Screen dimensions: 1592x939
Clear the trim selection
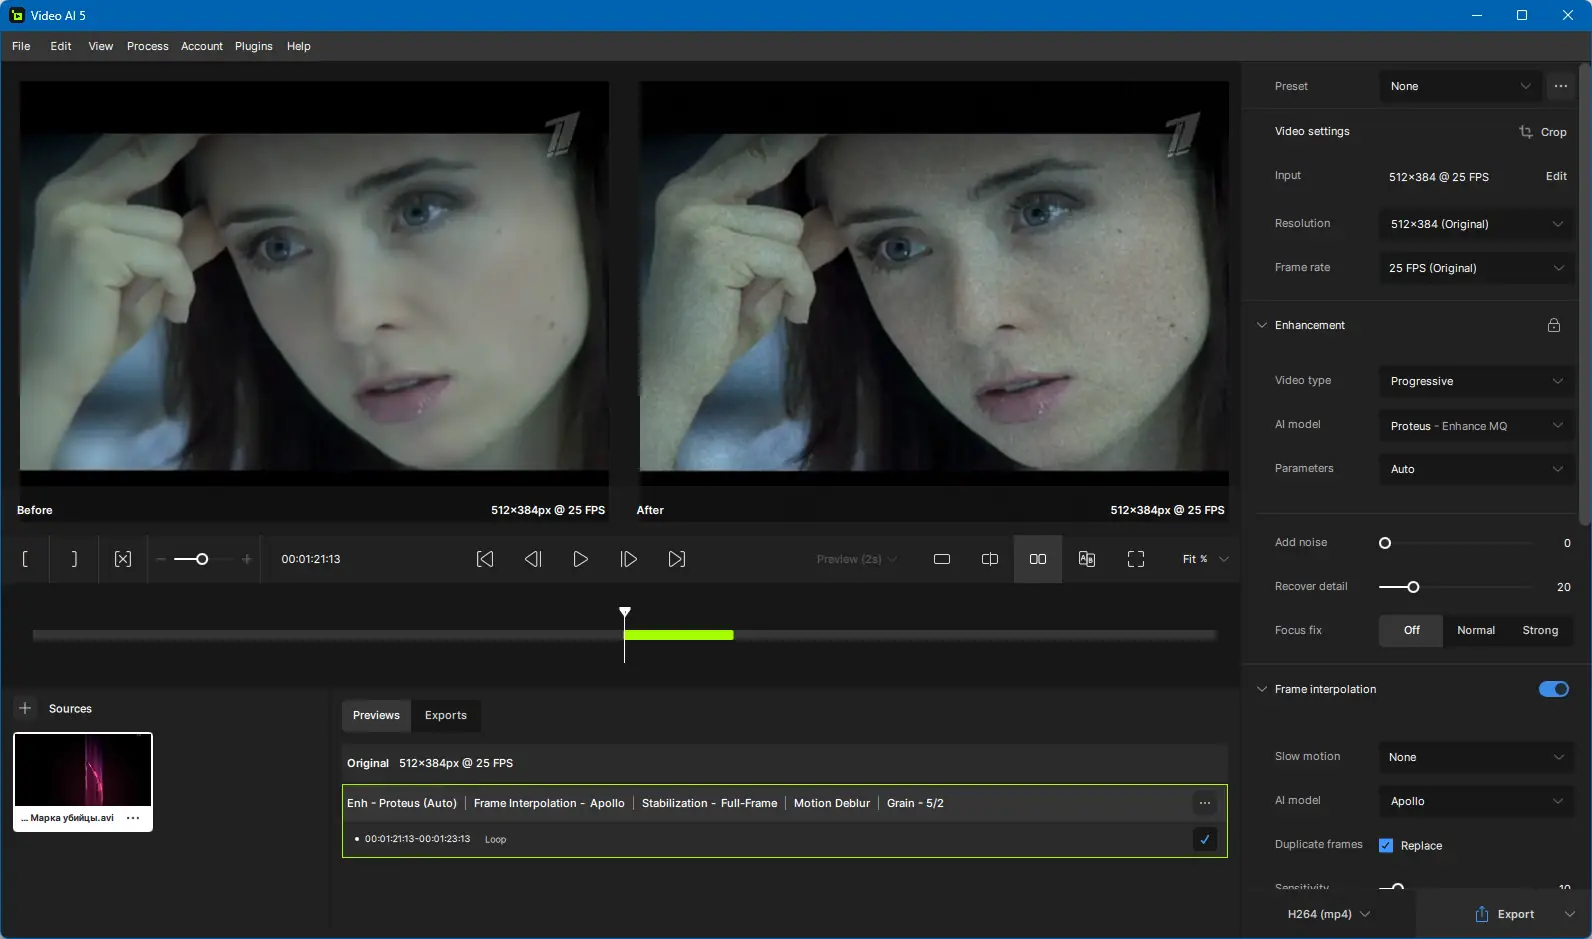coord(123,559)
